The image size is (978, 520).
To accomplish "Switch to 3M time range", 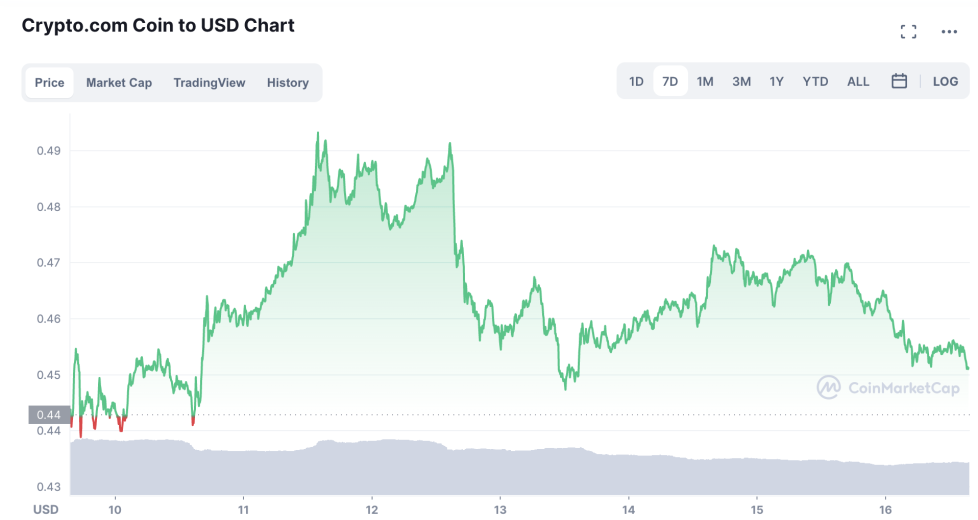I will point(741,82).
